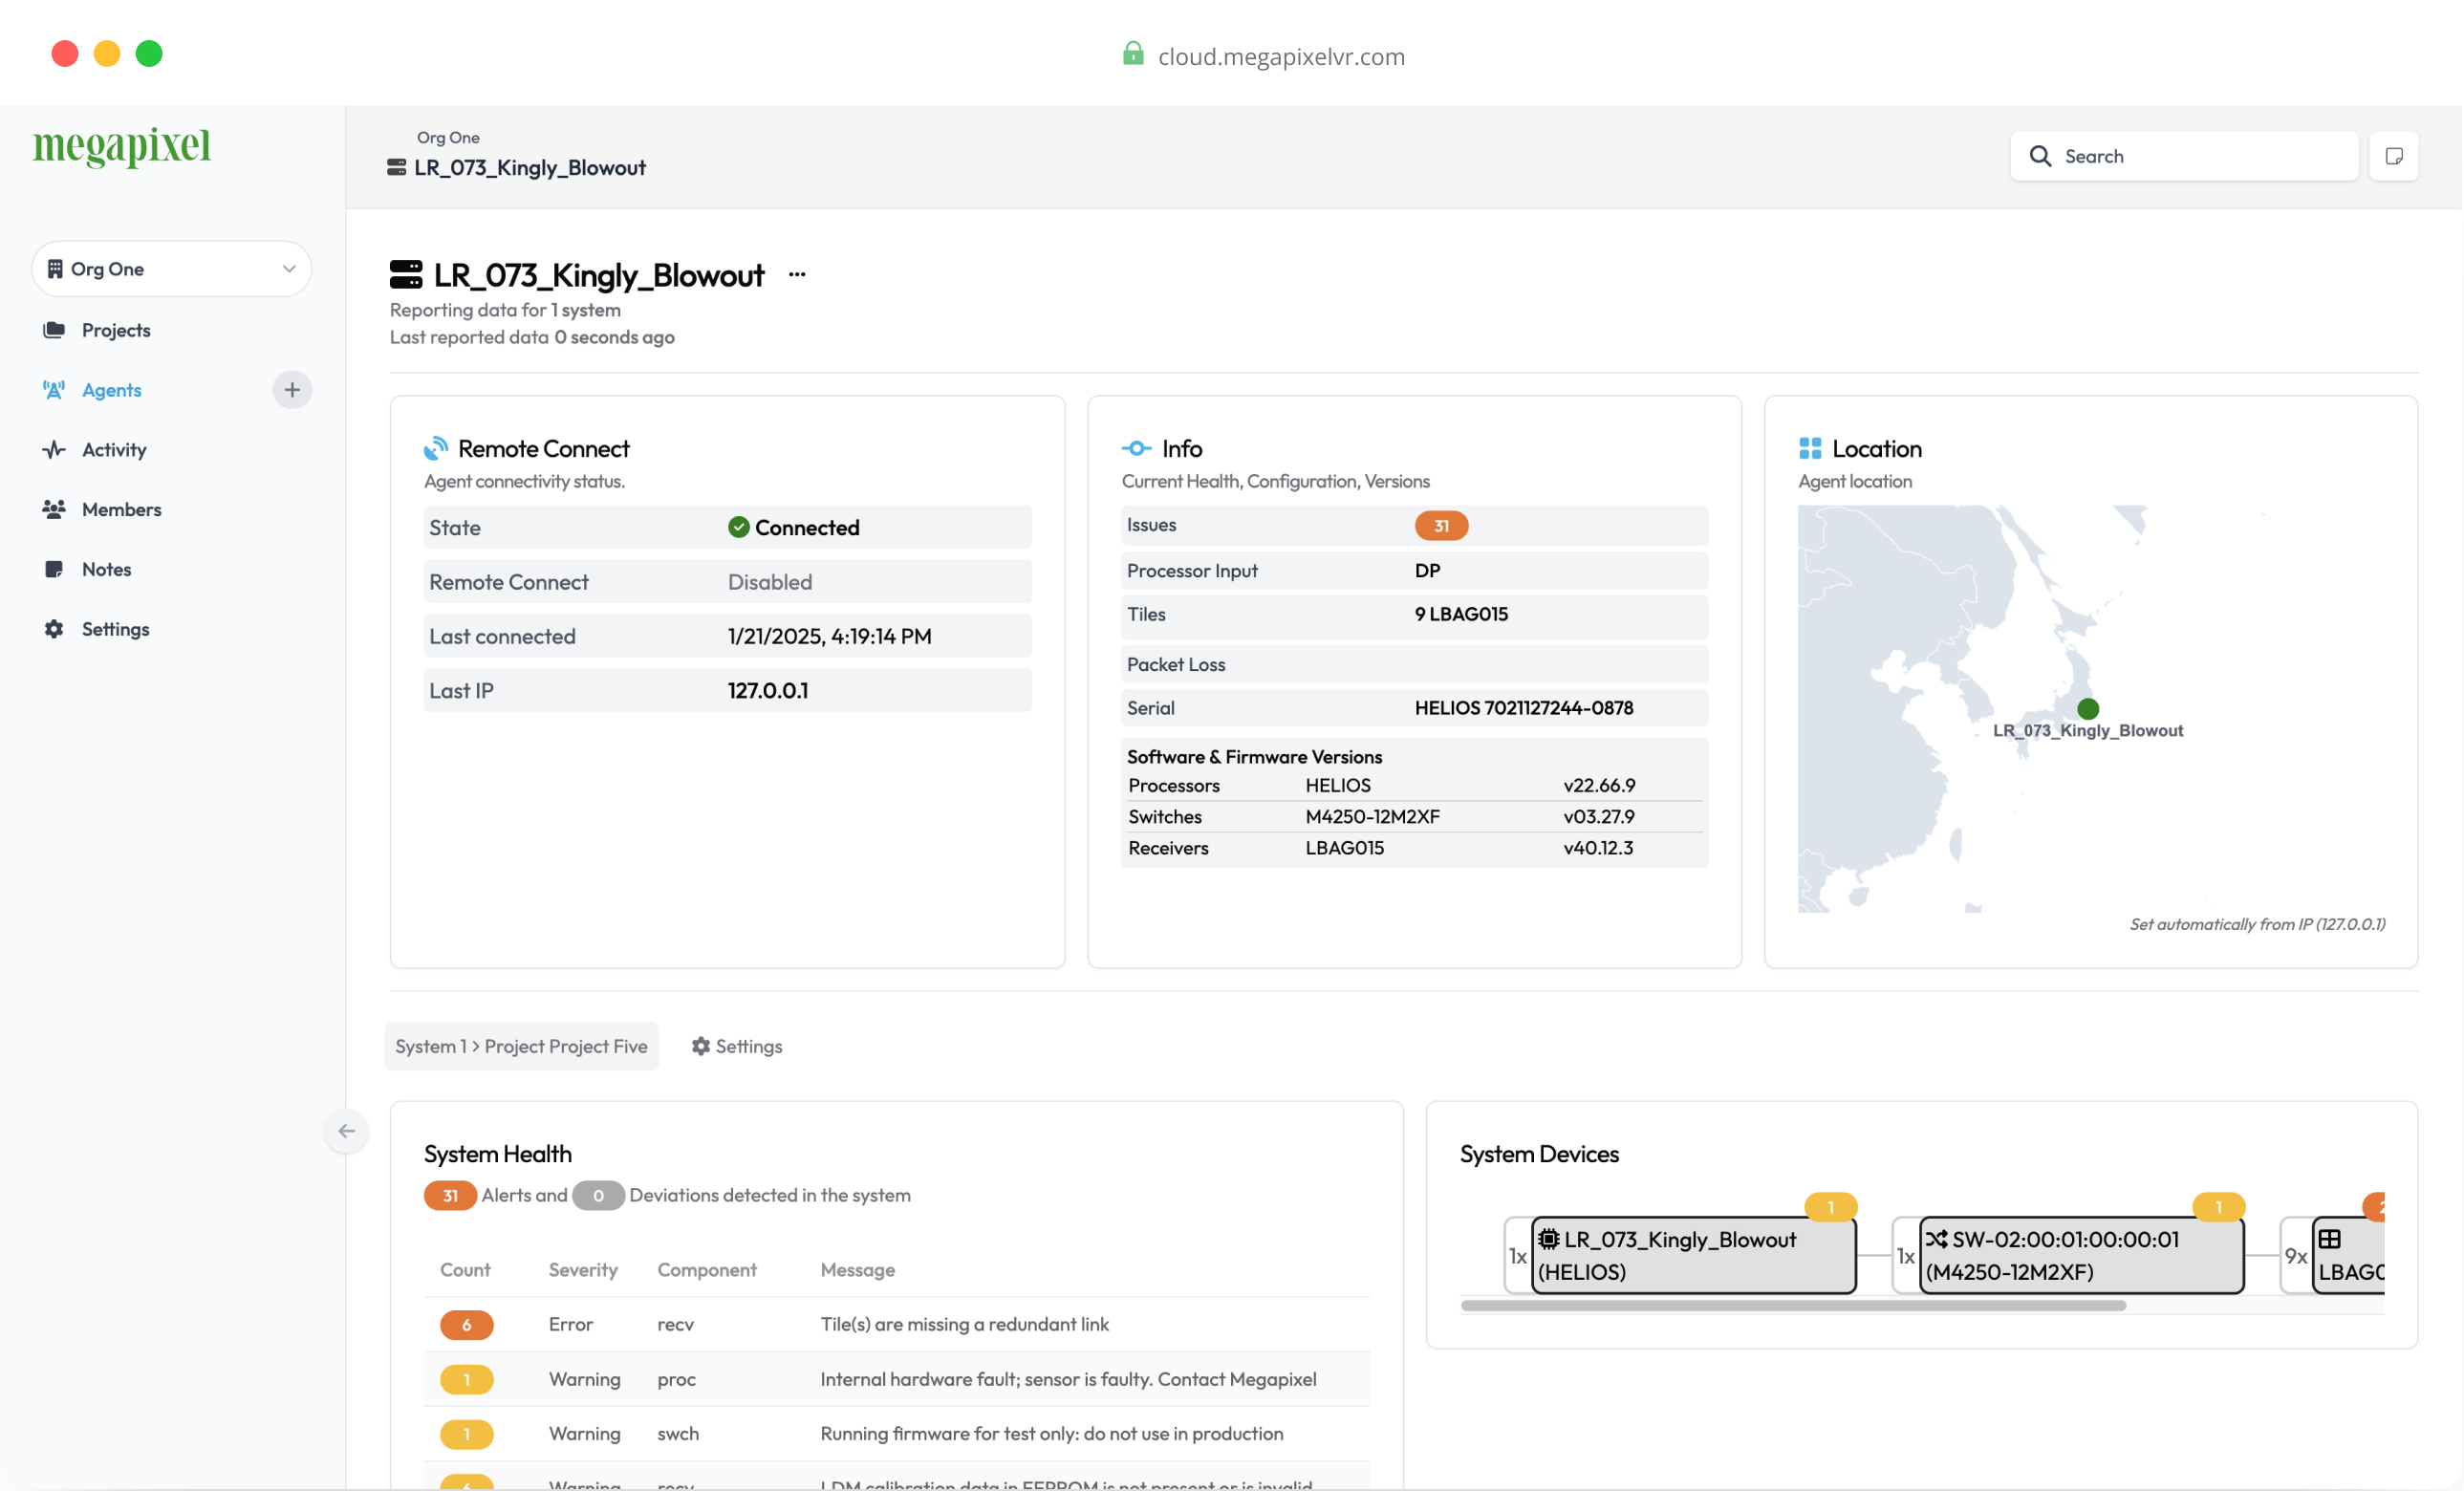This screenshot has height=1491, width=2464.
Task: Click the sidebar Settings gear icon
Action: (x=54, y=630)
